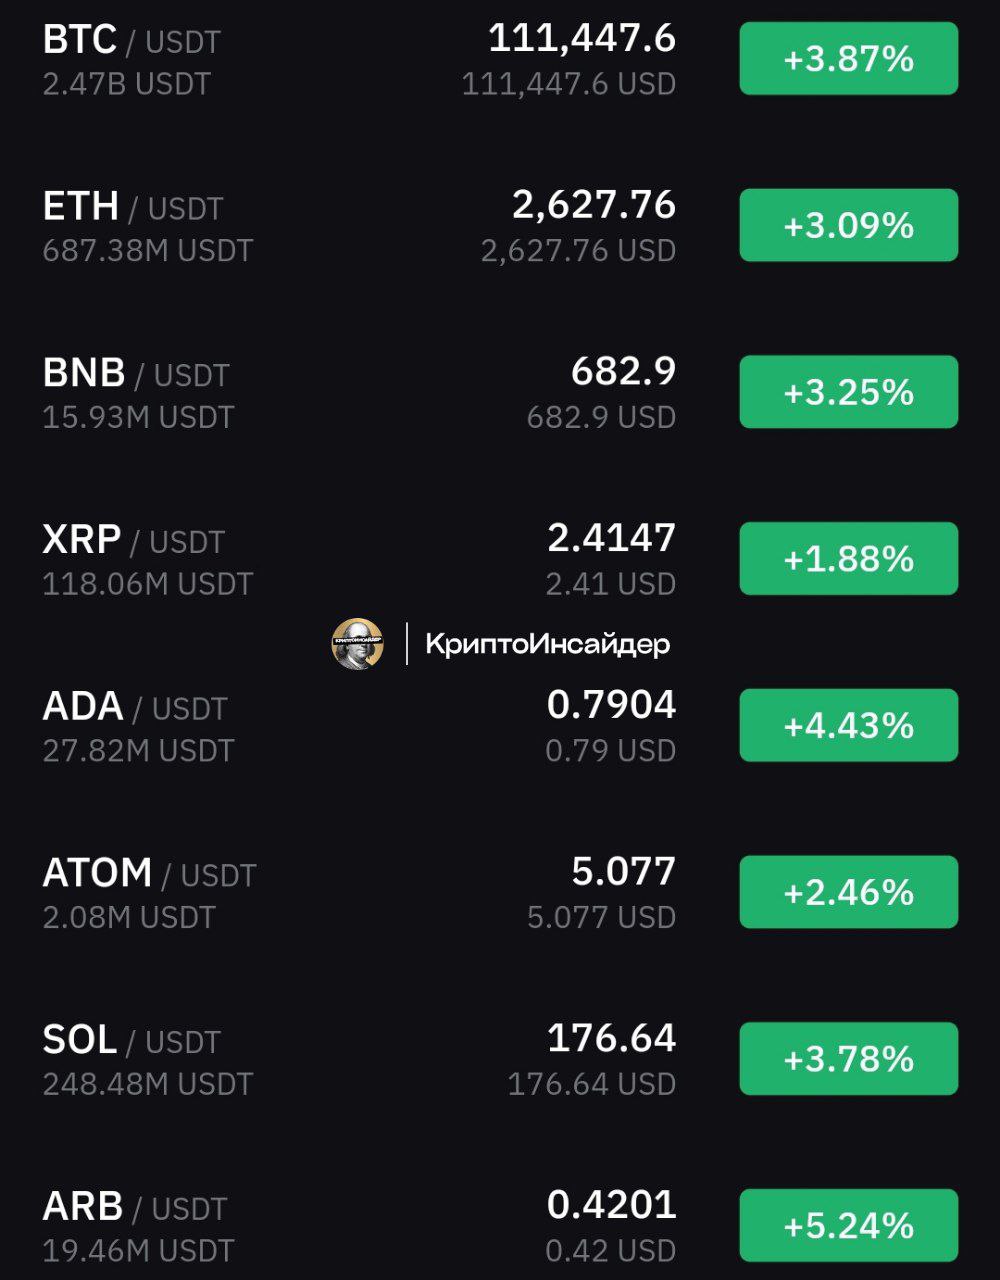
Task: Select the ATOM / USDT pair
Action: 149,874
